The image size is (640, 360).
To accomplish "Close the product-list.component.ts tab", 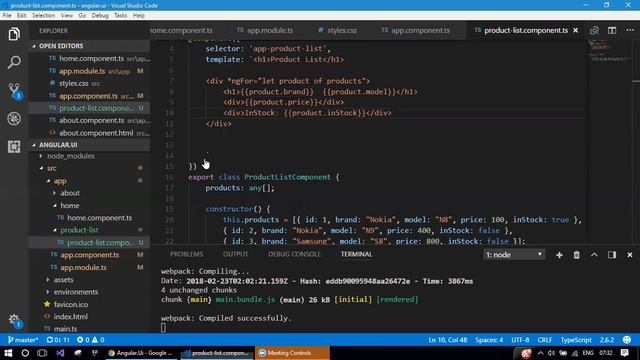I will pos(576,31).
